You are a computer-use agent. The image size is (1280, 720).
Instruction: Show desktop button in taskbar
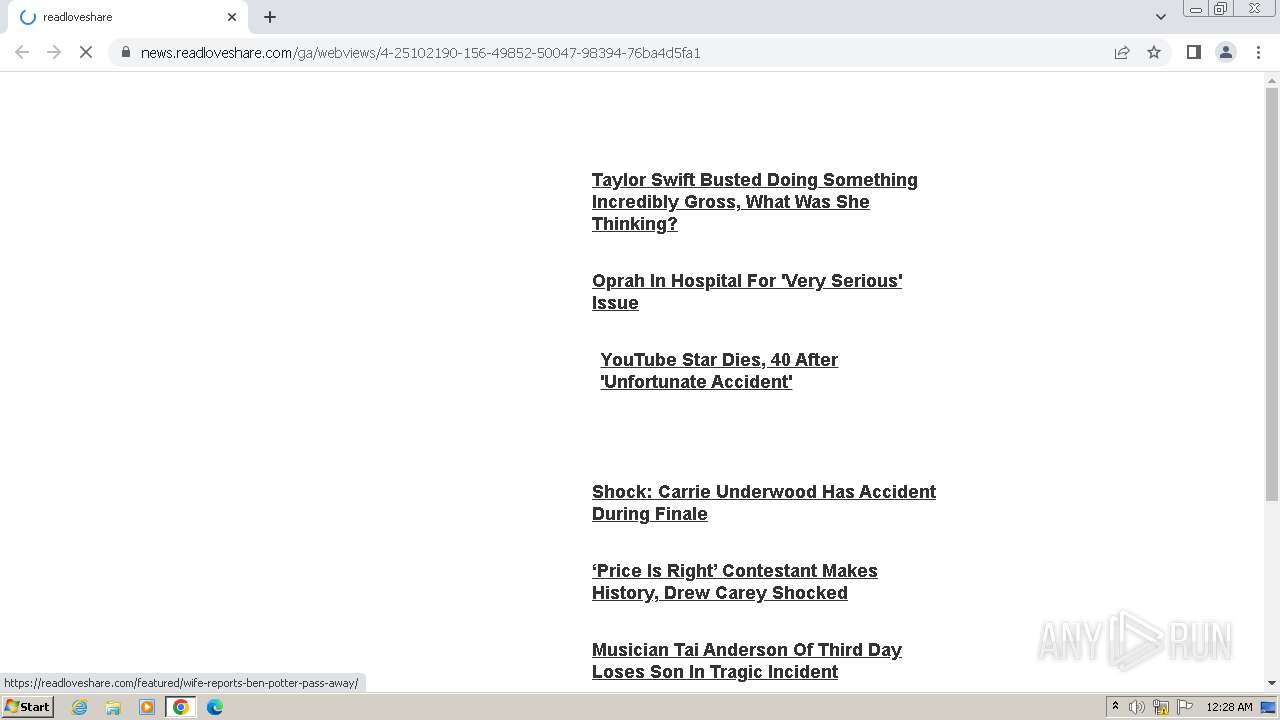pos(1269,707)
